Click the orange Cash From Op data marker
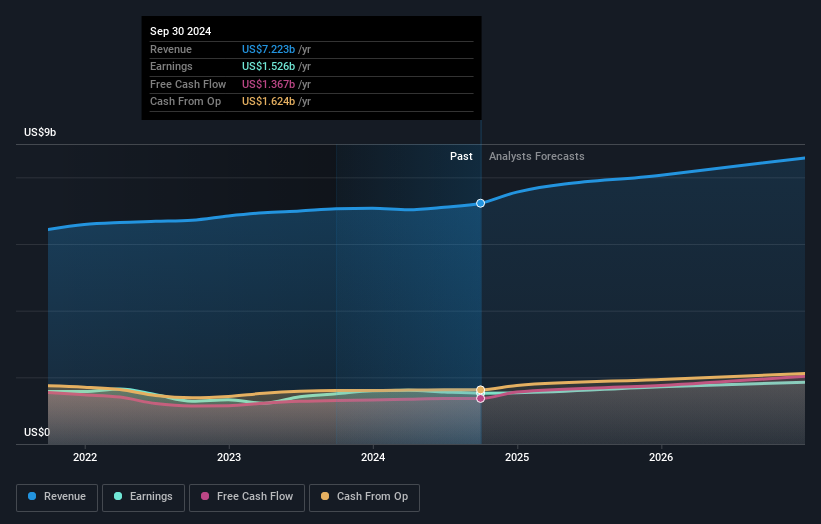 click(x=480, y=390)
